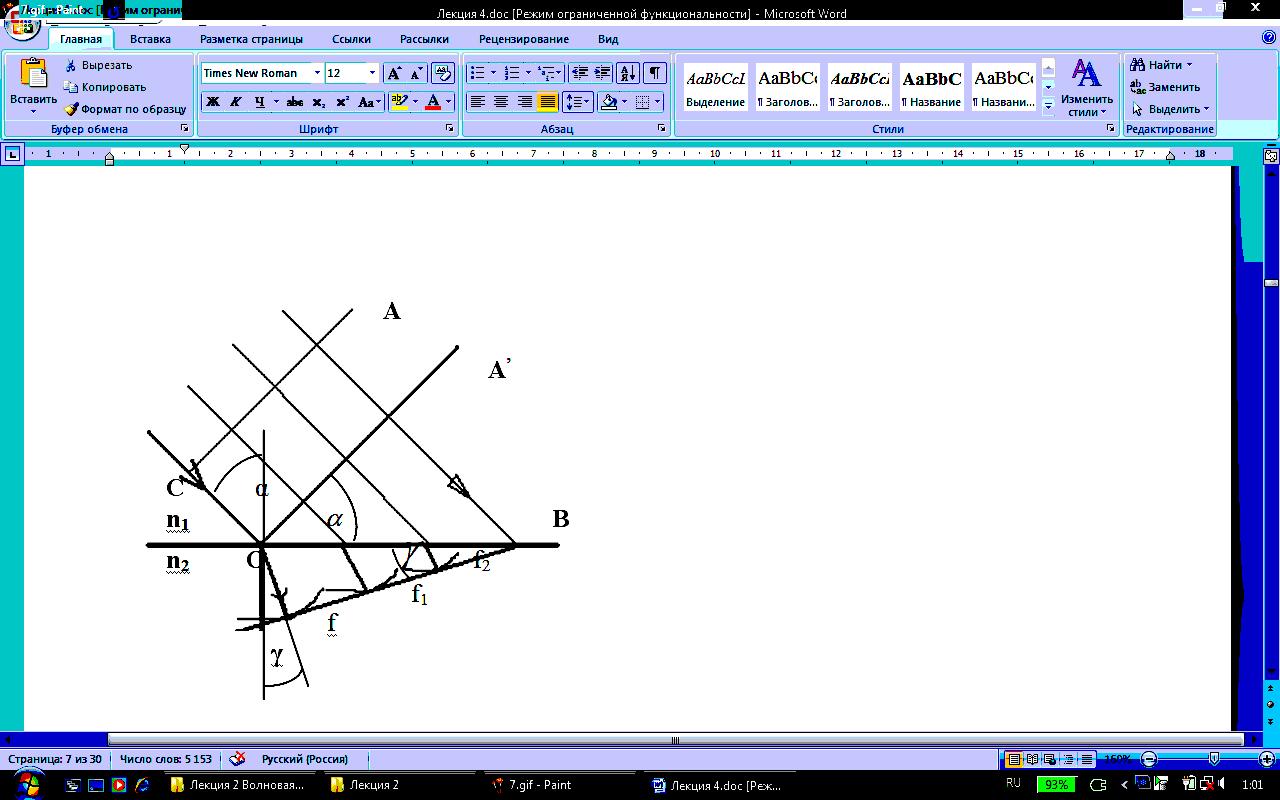
Task: Switch to the Вид tab
Action: 608,39
